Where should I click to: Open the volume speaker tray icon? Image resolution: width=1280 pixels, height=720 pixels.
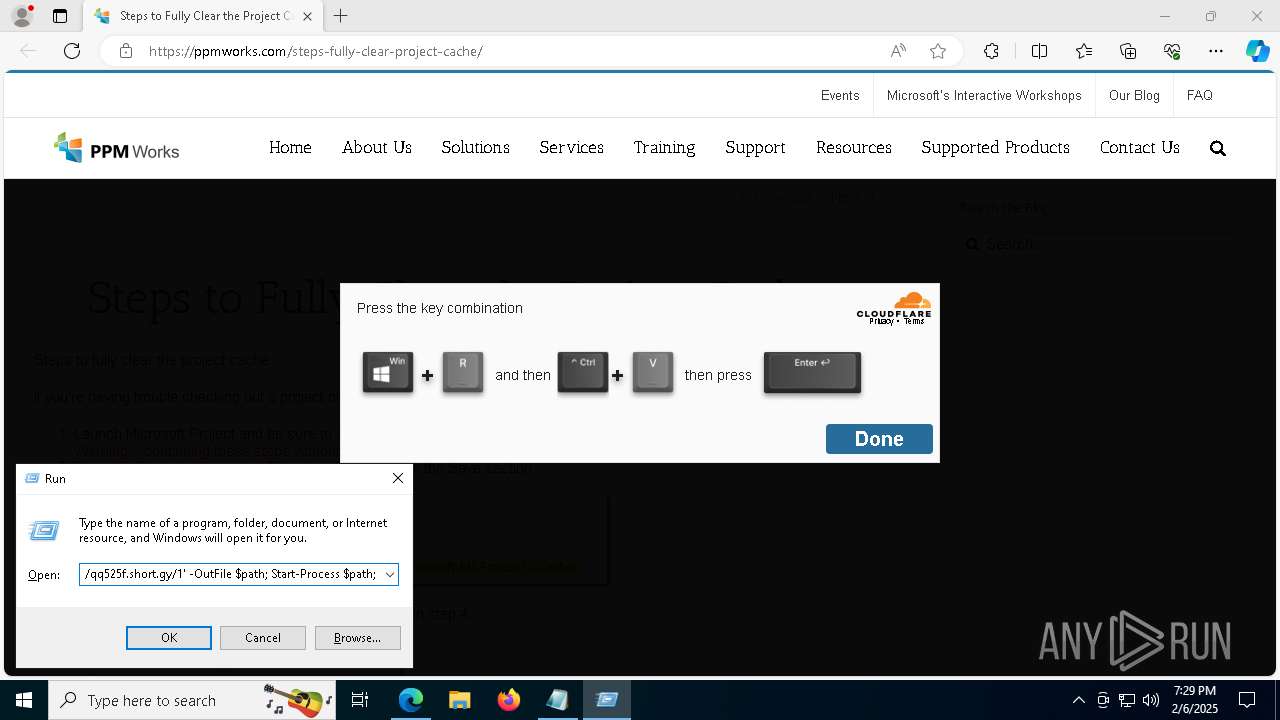tap(1151, 700)
